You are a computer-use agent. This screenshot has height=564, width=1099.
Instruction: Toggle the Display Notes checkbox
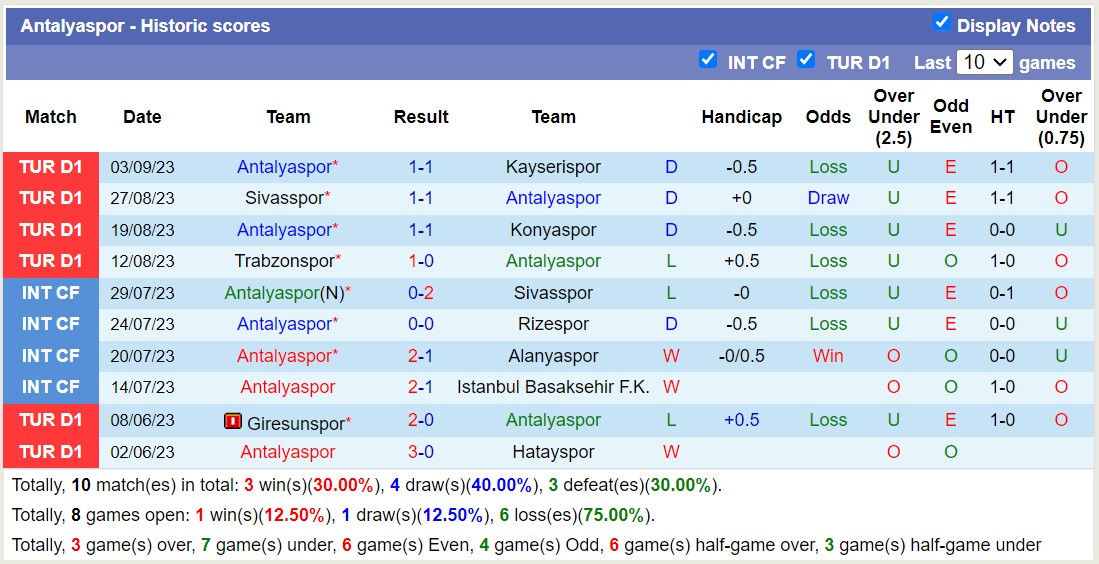[x=941, y=22]
